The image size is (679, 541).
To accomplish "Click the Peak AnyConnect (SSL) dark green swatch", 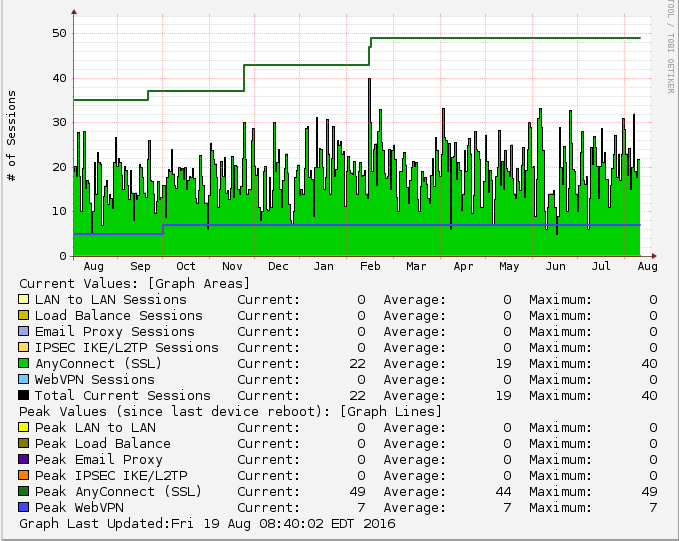I will [23, 491].
